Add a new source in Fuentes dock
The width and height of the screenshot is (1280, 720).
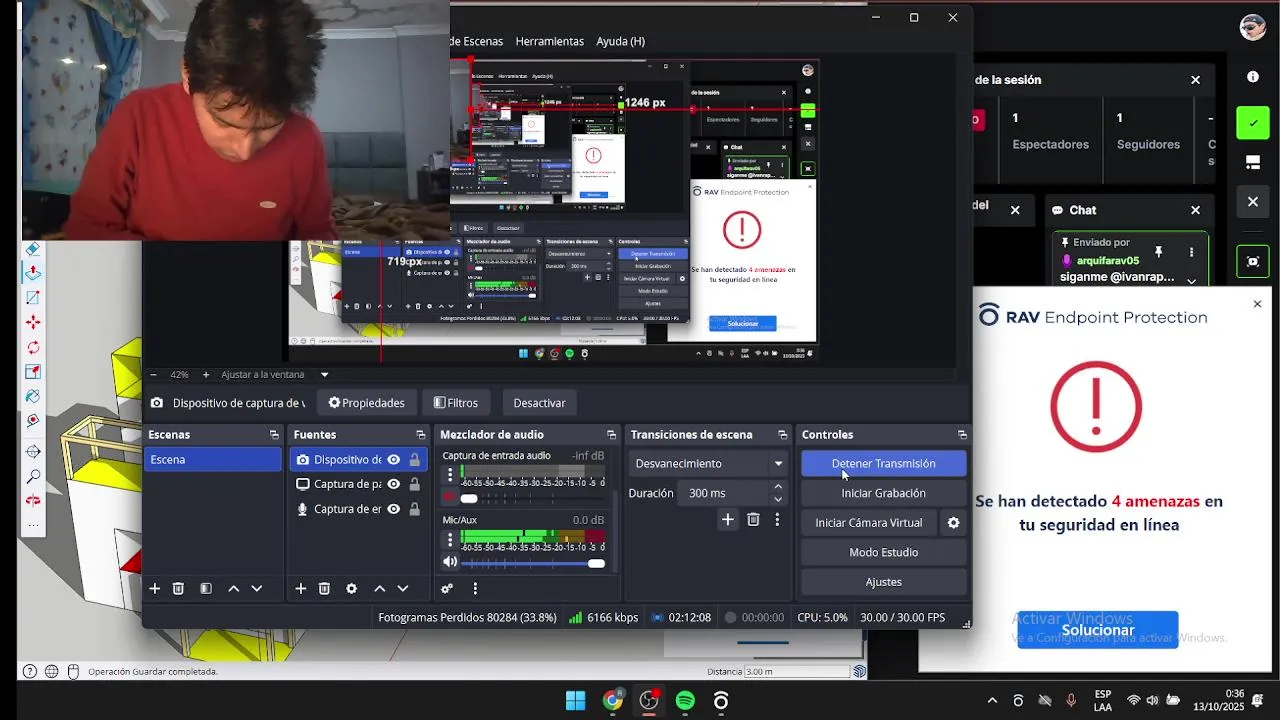click(x=300, y=589)
